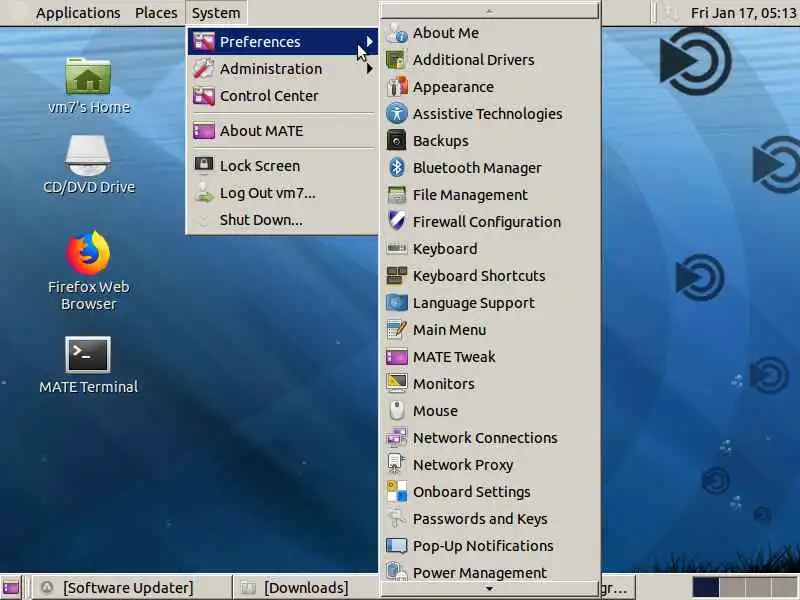Close the System menu in the panel
Screen dimensions: 800x600
pos(216,13)
